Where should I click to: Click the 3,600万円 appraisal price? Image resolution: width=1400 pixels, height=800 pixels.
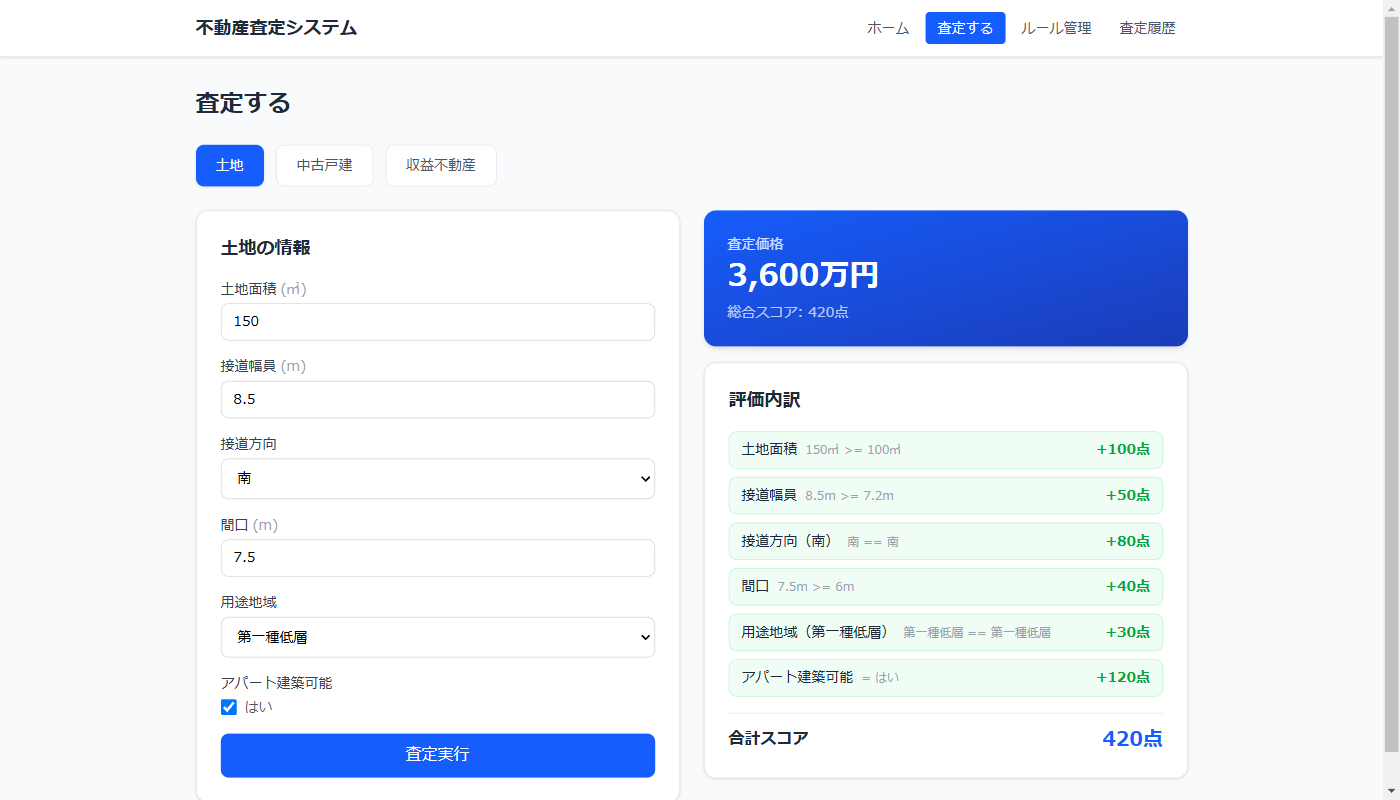803,275
